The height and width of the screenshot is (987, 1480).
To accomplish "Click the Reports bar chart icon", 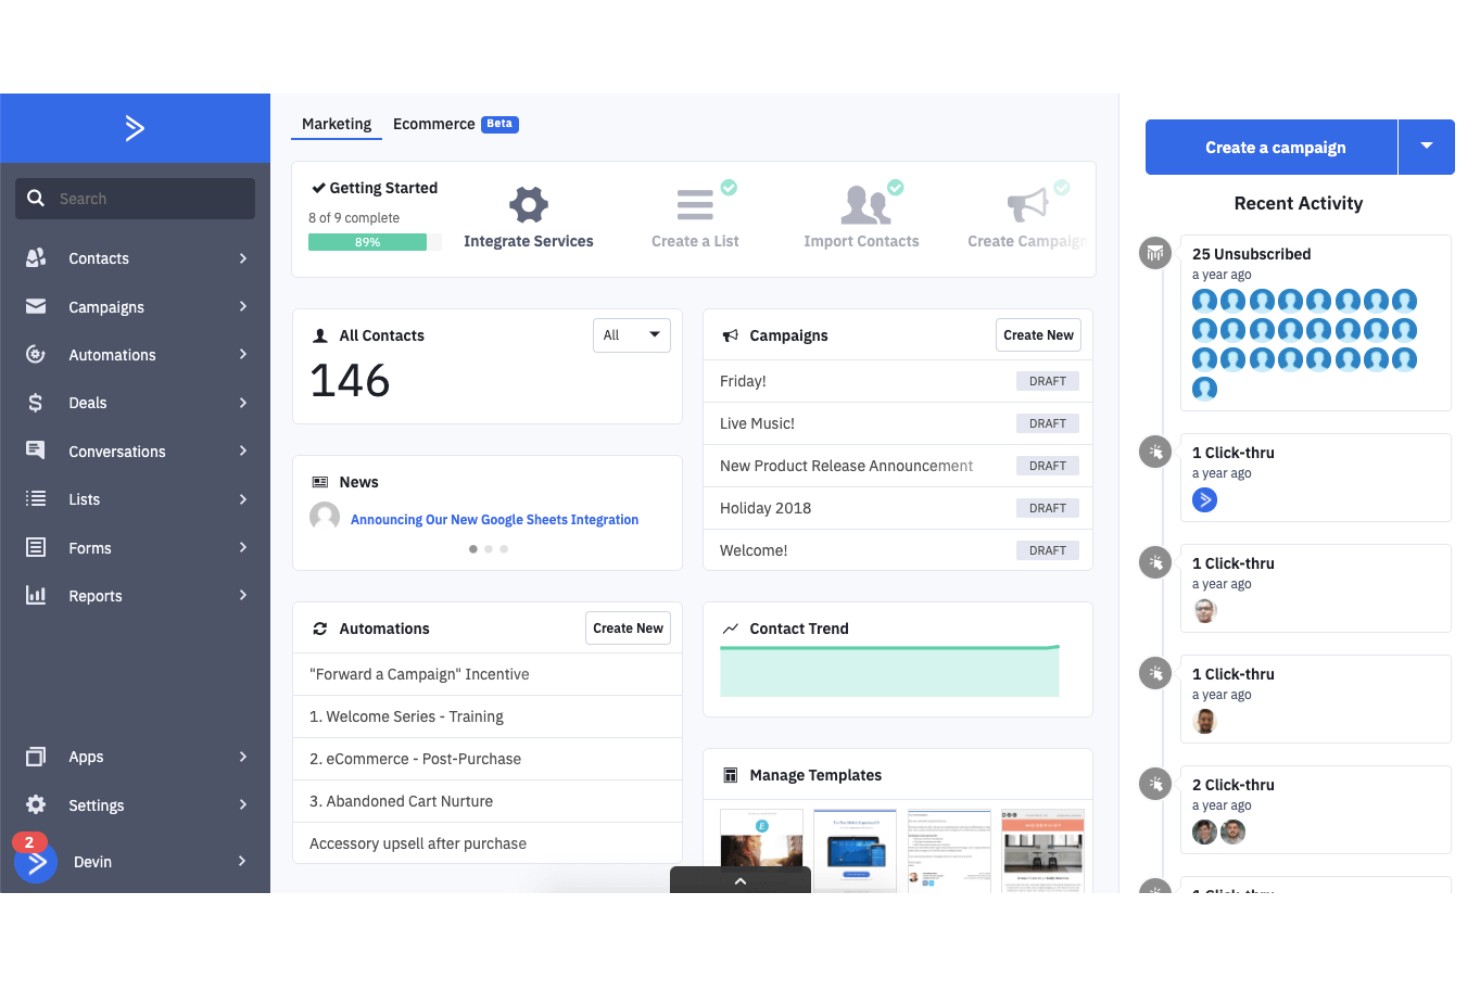I will [x=35, y=595].
